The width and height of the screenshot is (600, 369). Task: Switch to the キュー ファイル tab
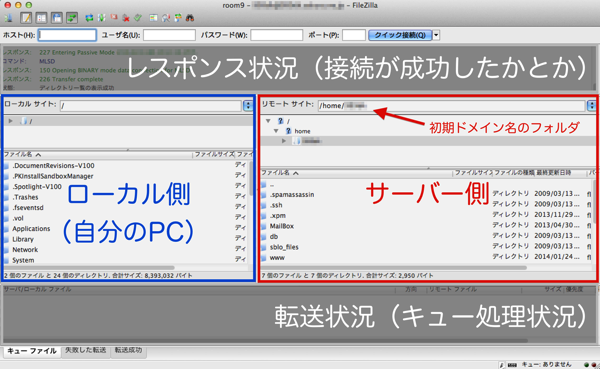click(32, 351)
